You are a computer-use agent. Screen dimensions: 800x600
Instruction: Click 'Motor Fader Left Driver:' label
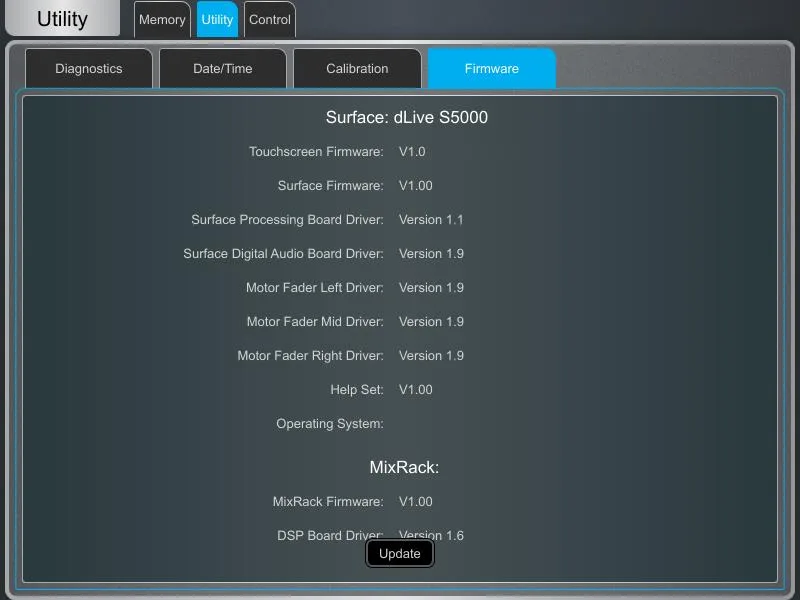click(x=315, y=288)
